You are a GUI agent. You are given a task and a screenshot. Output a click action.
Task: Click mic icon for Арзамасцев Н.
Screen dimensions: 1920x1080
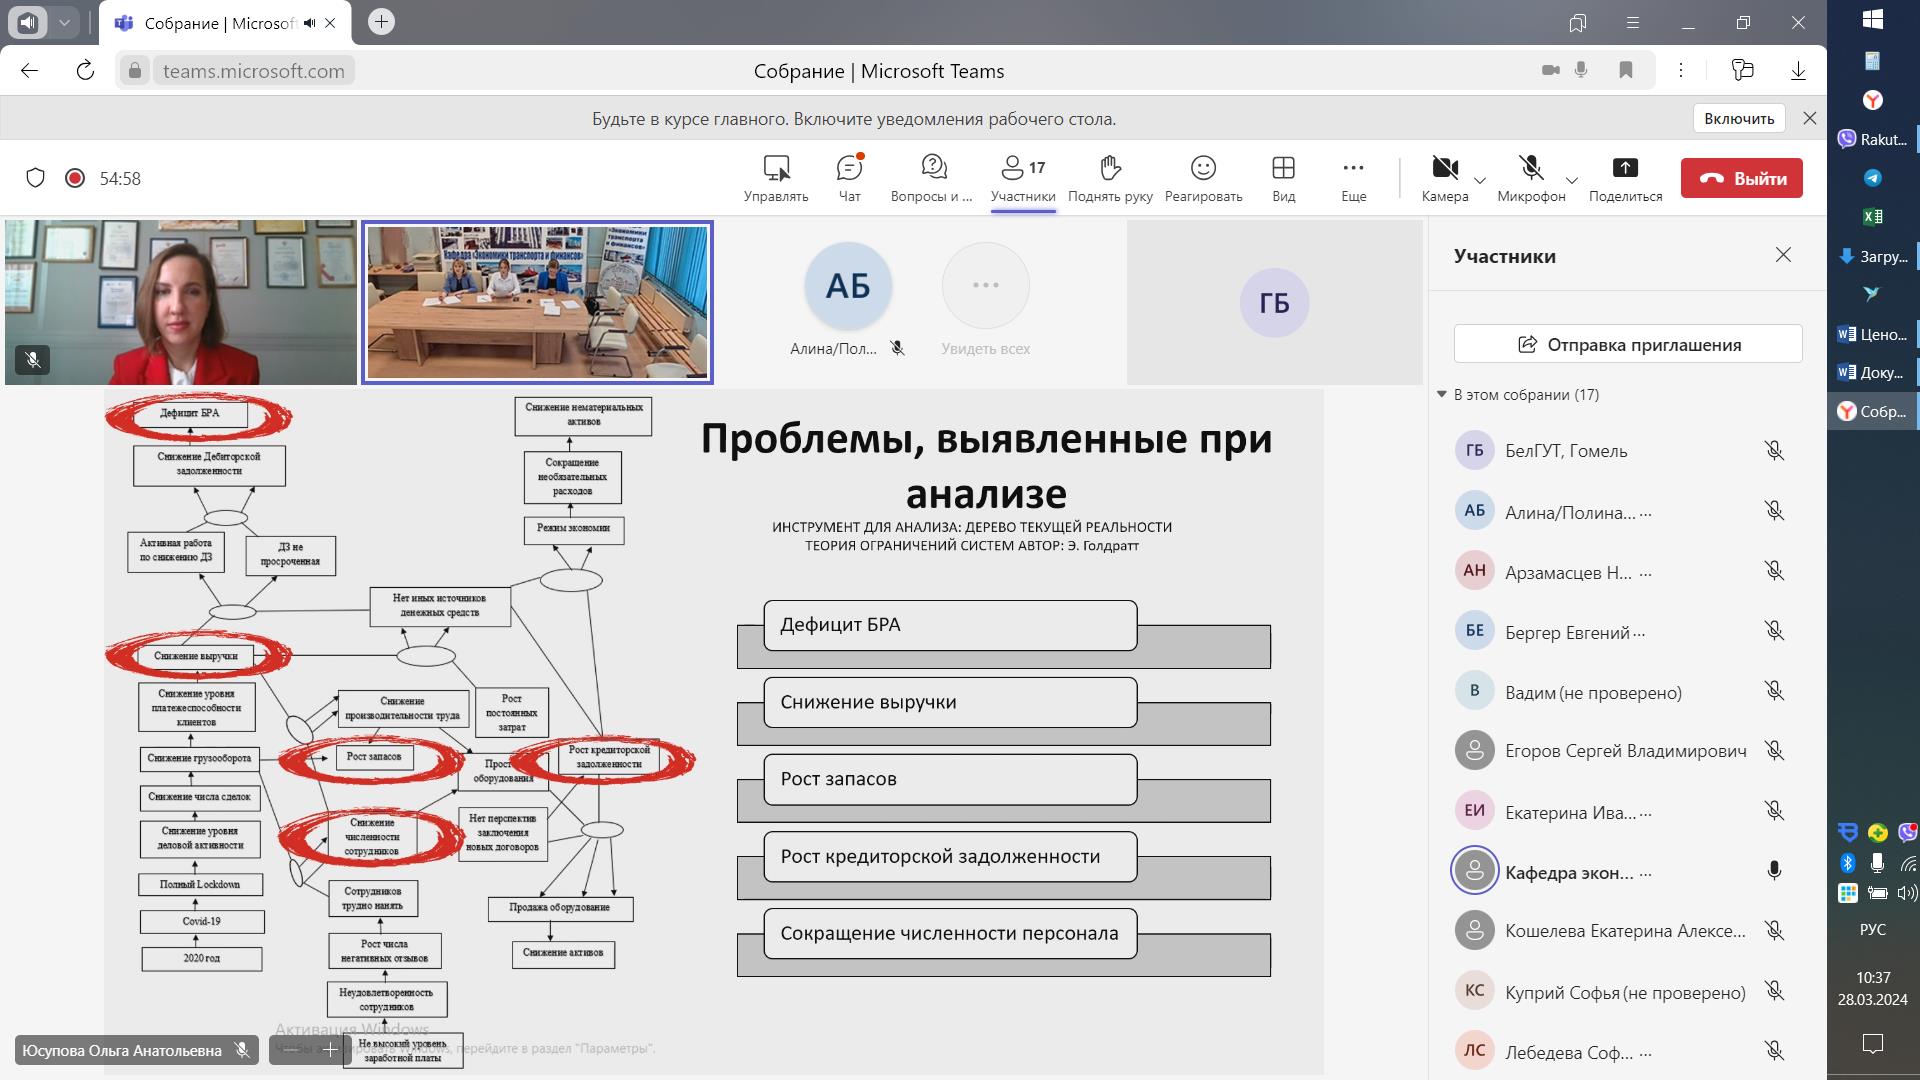tap(1774, 571)
